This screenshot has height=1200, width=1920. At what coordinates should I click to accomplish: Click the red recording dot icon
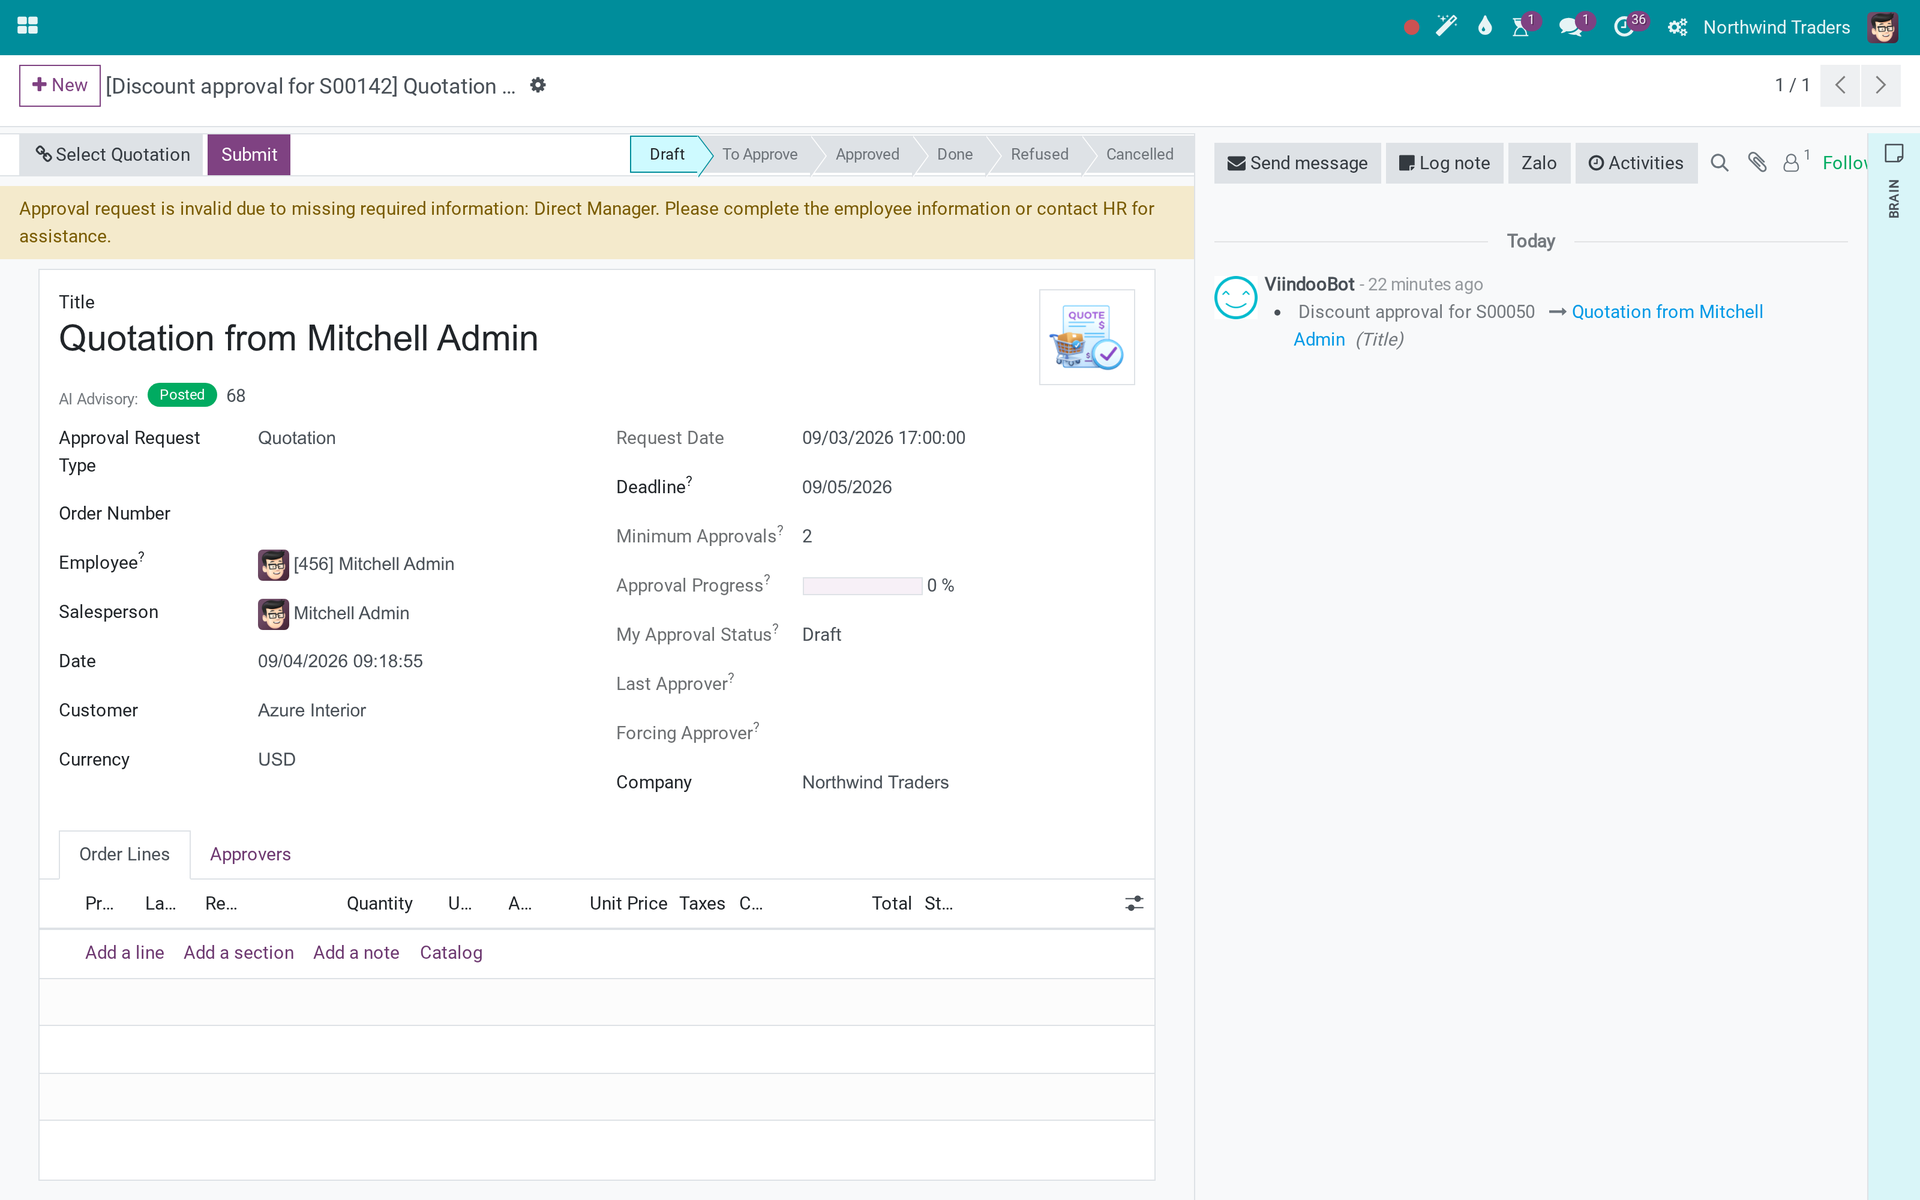[x=1411, y=27]
